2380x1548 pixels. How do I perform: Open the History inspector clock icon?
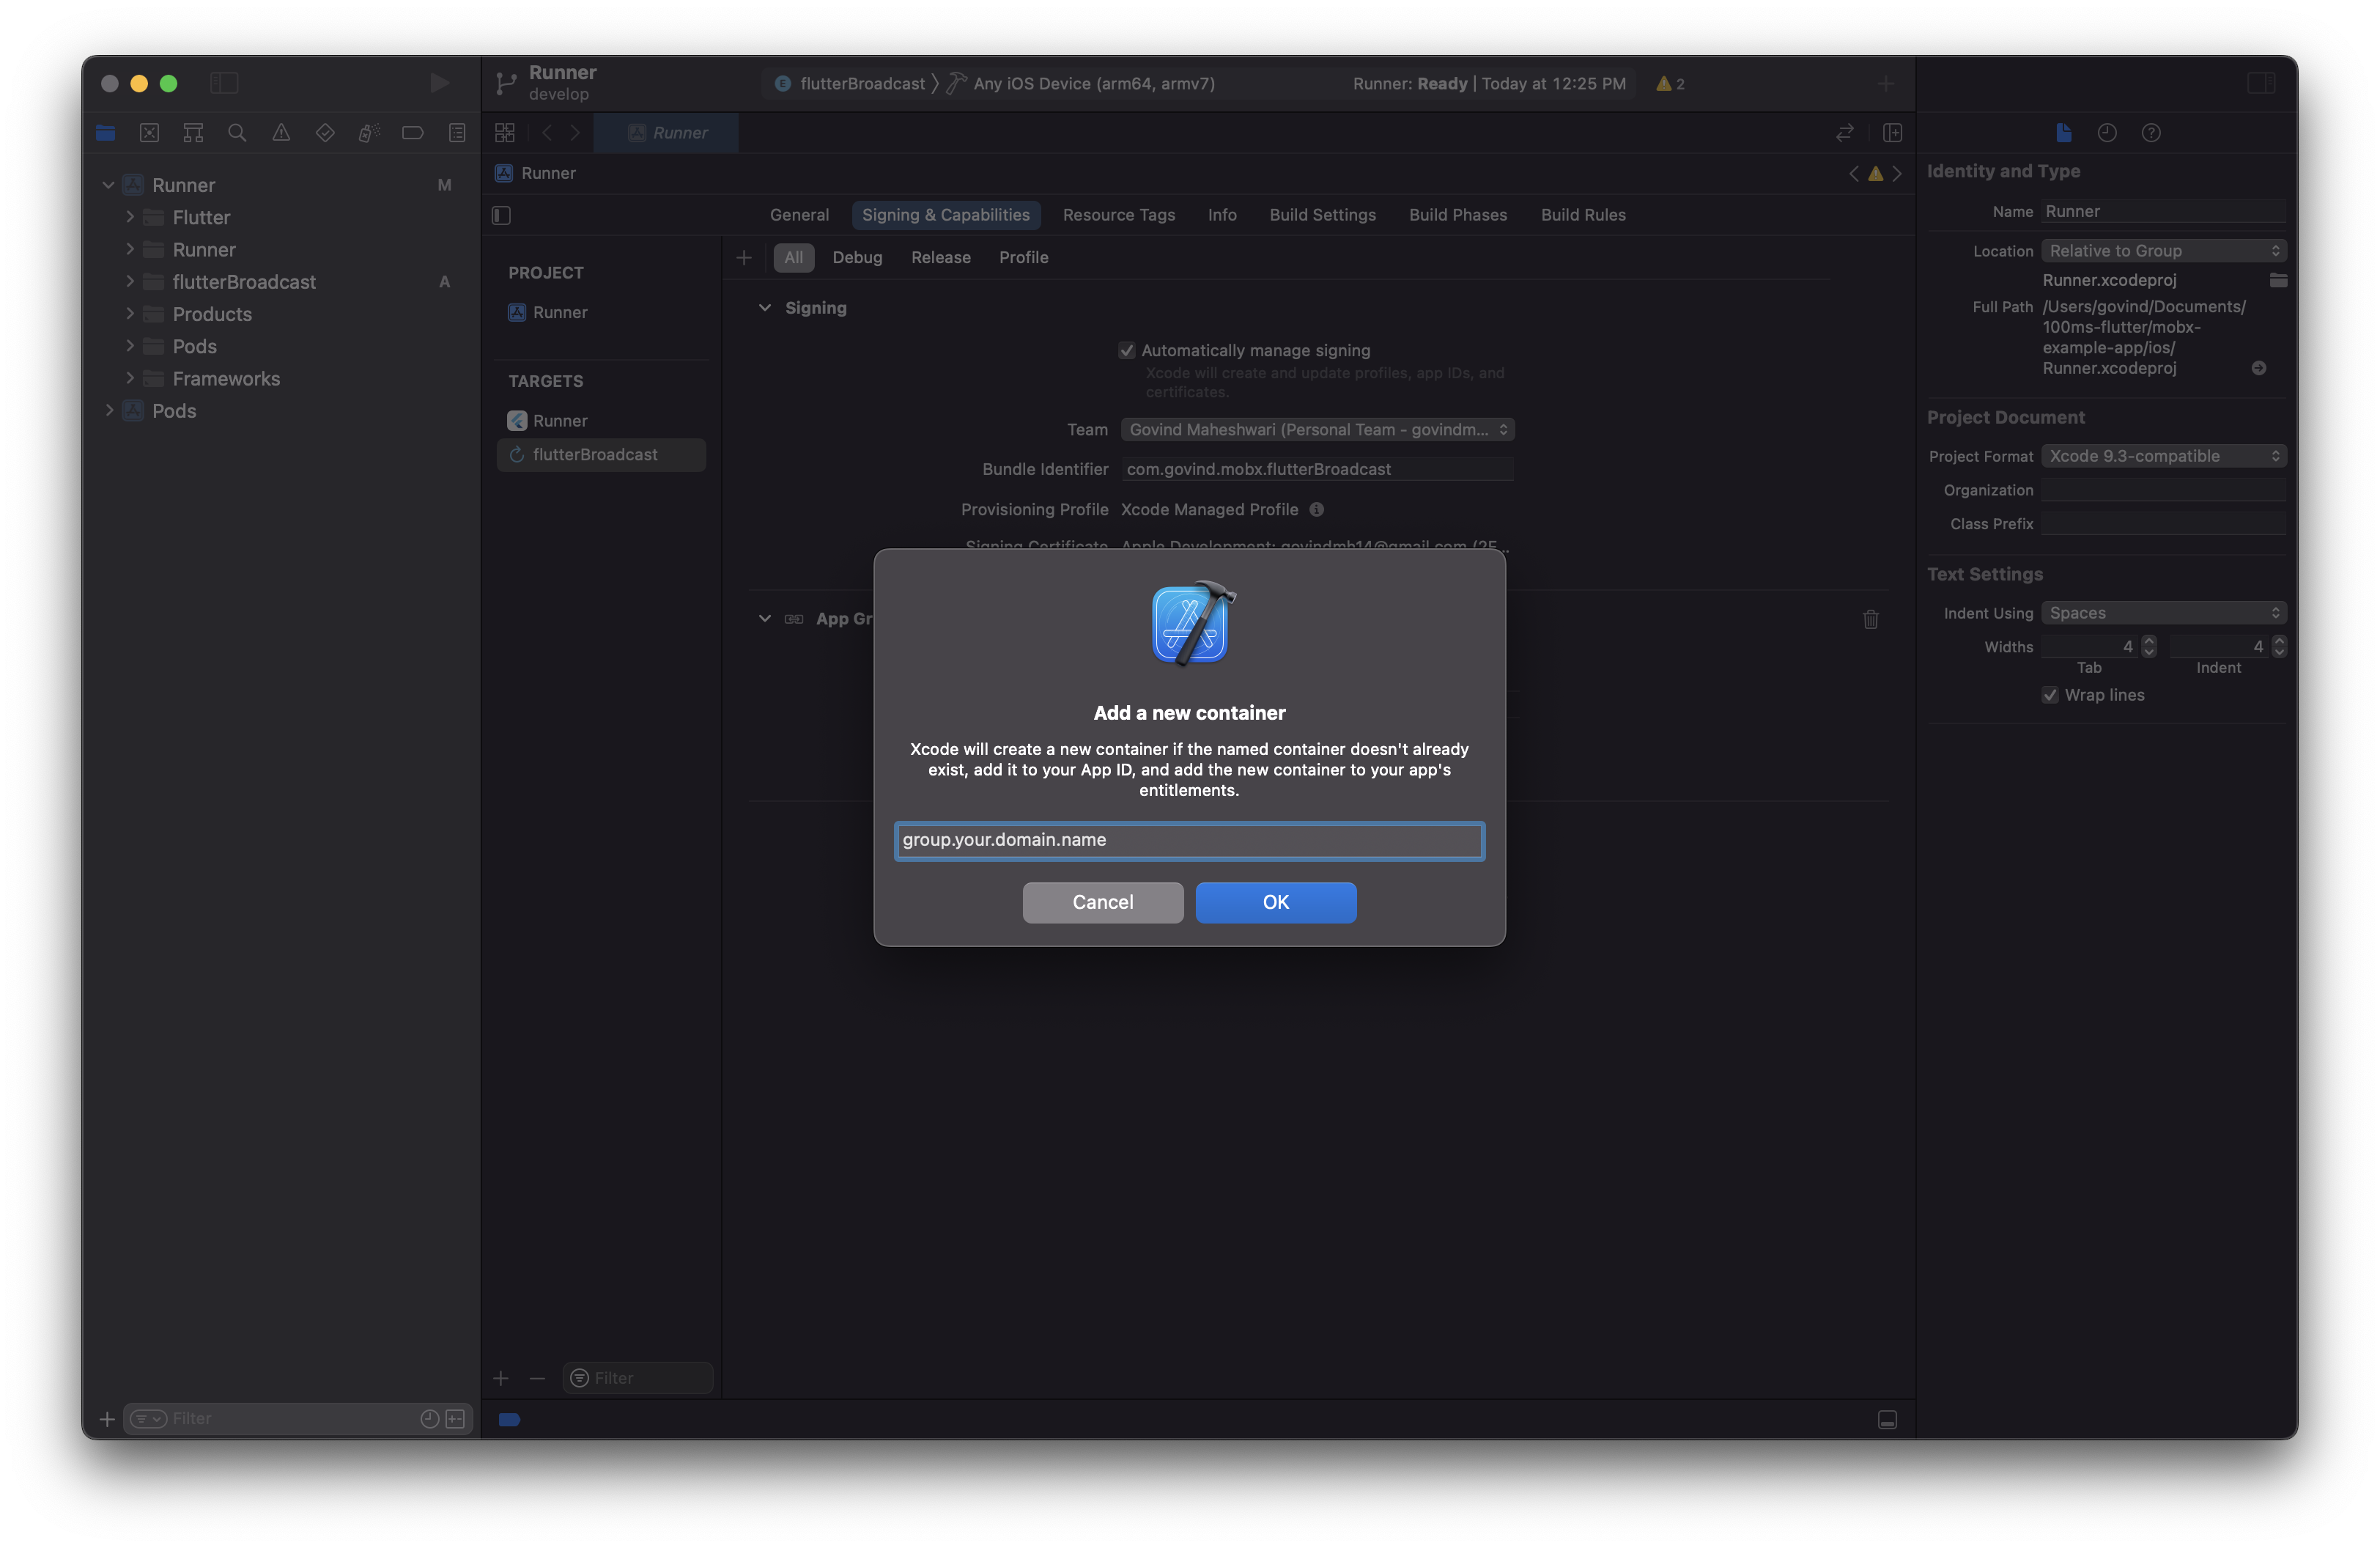pyautogui.click(x=2107, y=132)
